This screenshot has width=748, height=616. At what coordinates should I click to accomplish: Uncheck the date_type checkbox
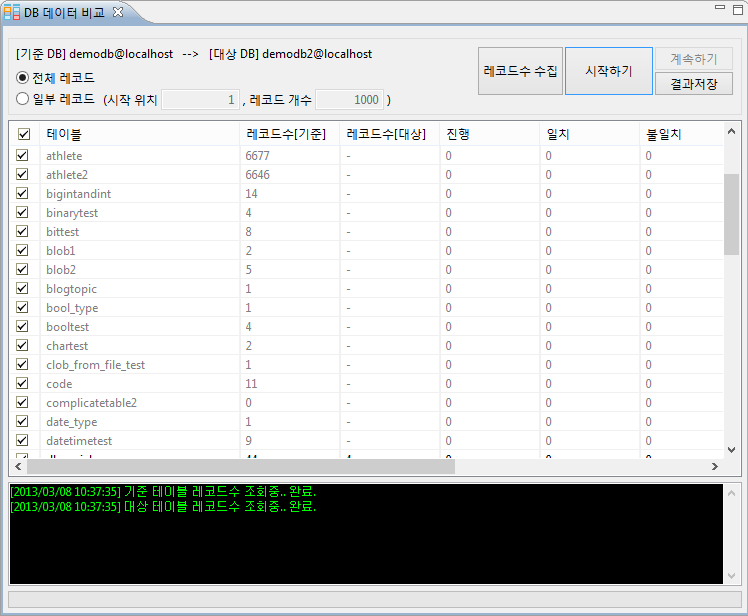tap(22, 421)
